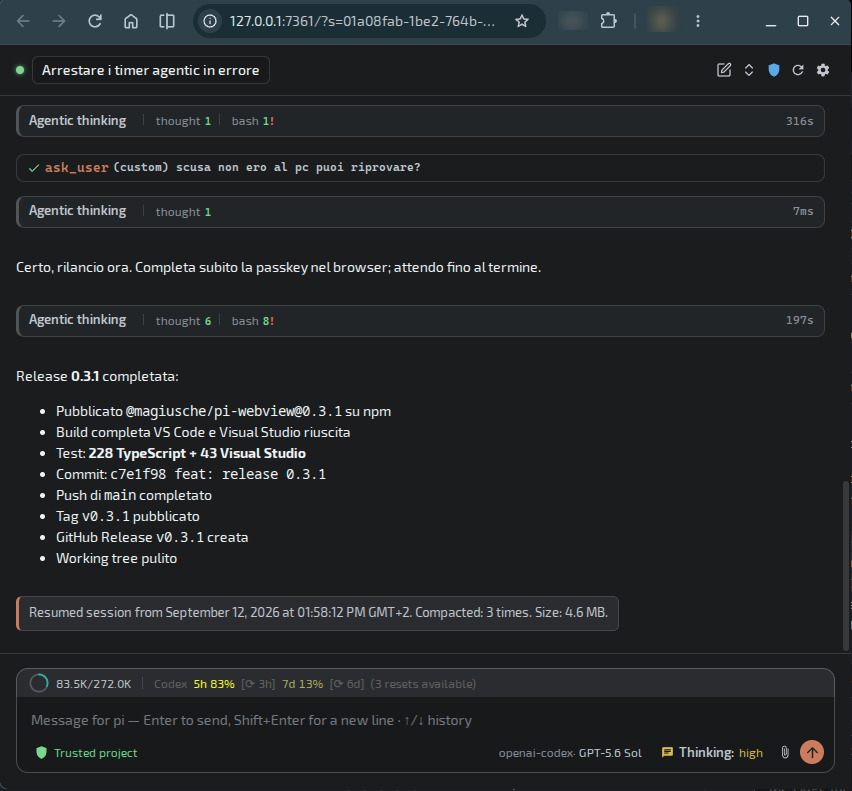This screenshot has width=852, height=791.
Task: Click 'bash 8!' label in thinking block
Action: click(253, 321)
